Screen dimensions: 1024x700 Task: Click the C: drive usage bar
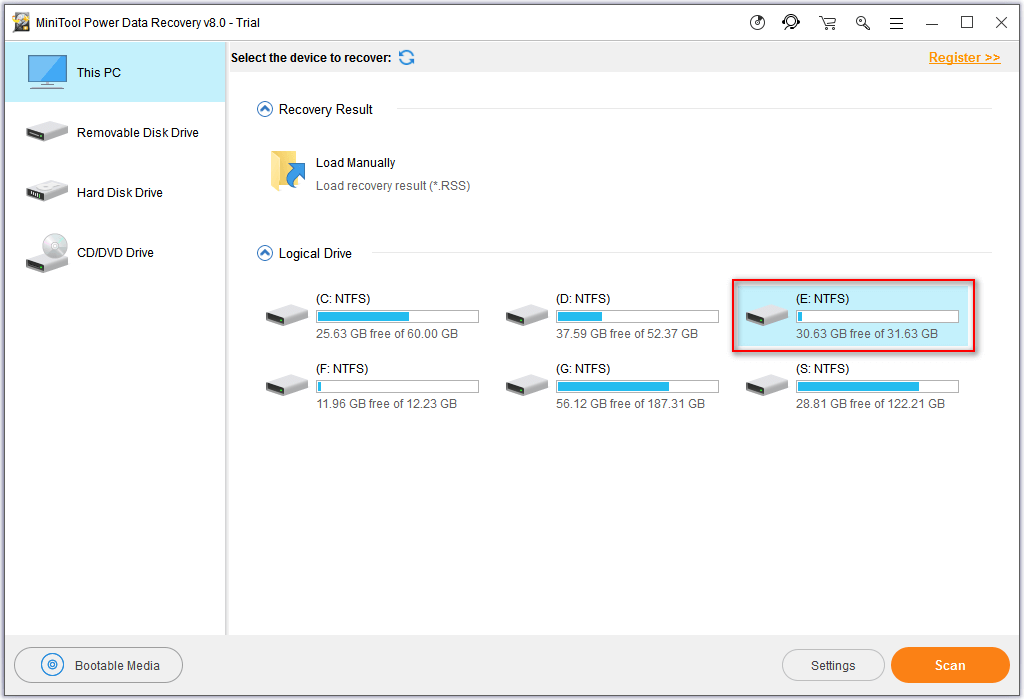point(397,316)
